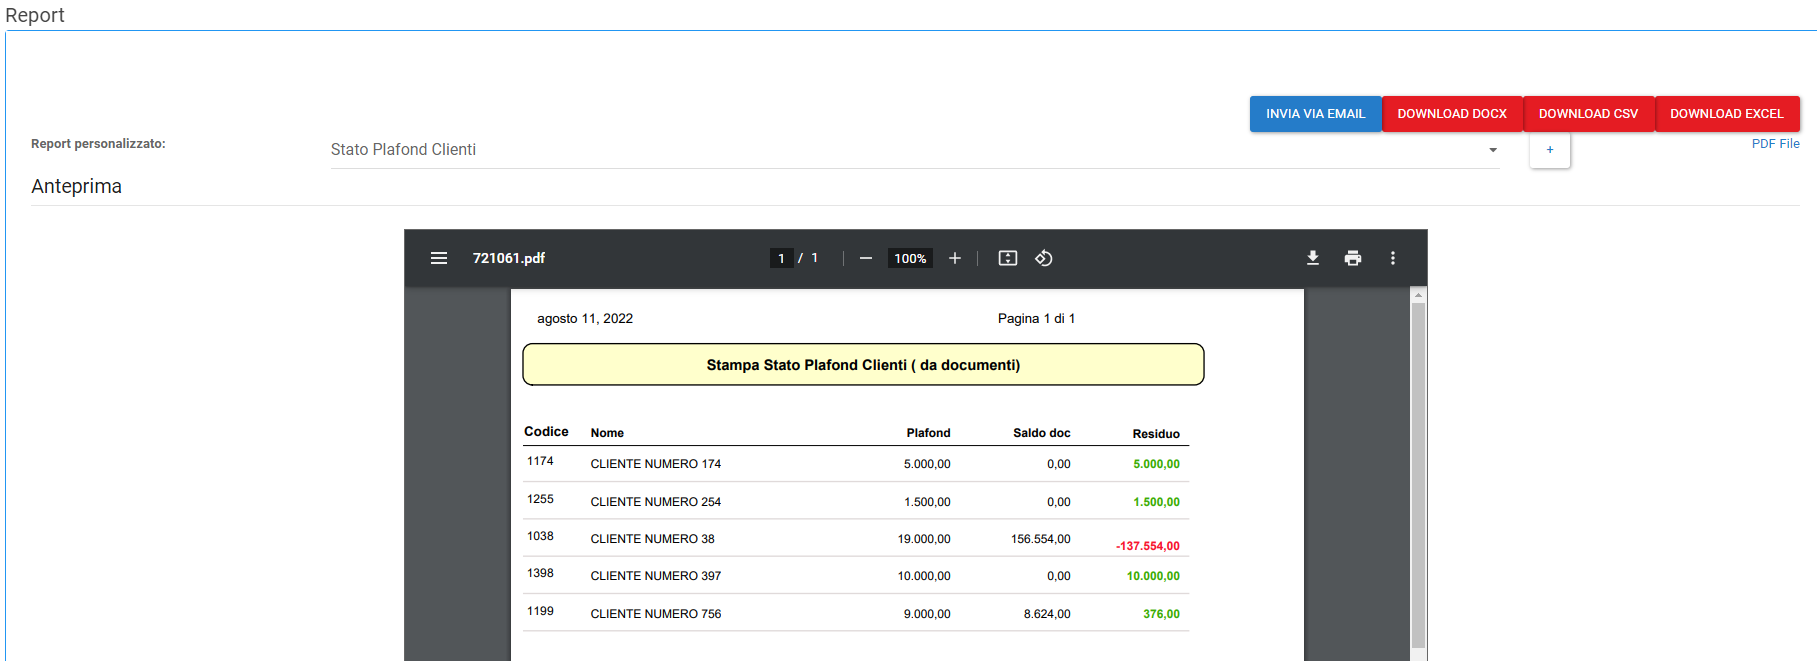
Task: Open the Stato Plafond Clienti selector
Action: (x=915, y=150)
